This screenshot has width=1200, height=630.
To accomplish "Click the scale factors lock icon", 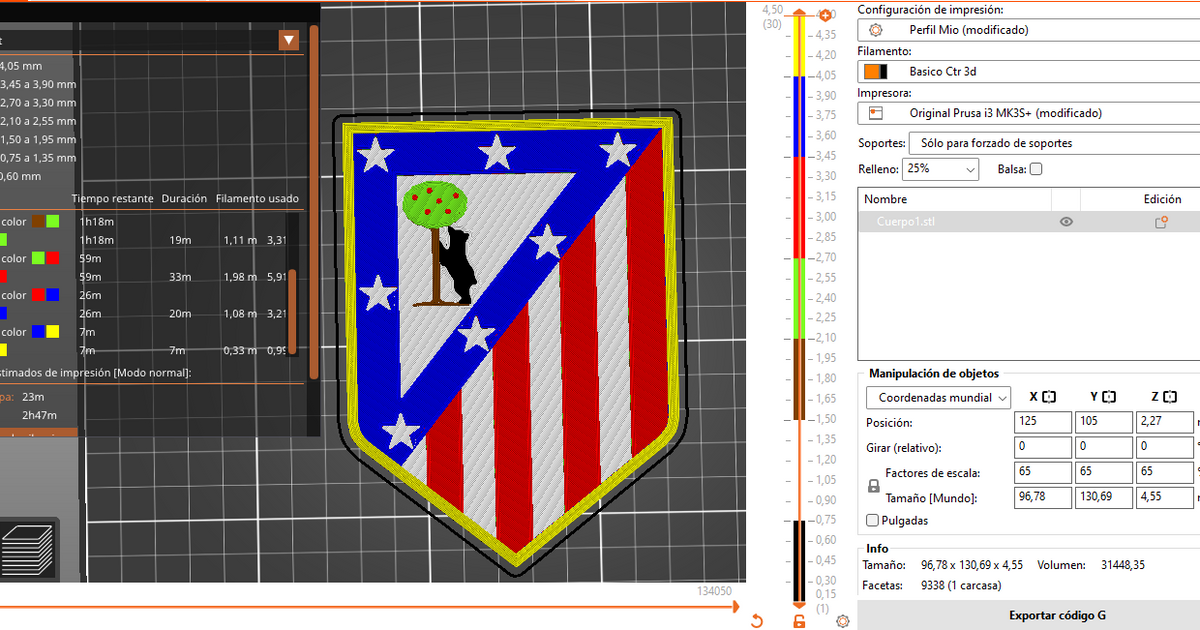I will pos(874,485).
